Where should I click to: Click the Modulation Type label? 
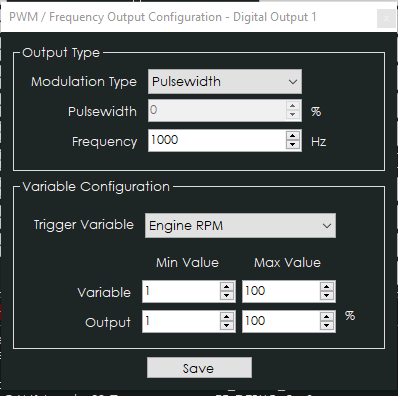(84, 82)
